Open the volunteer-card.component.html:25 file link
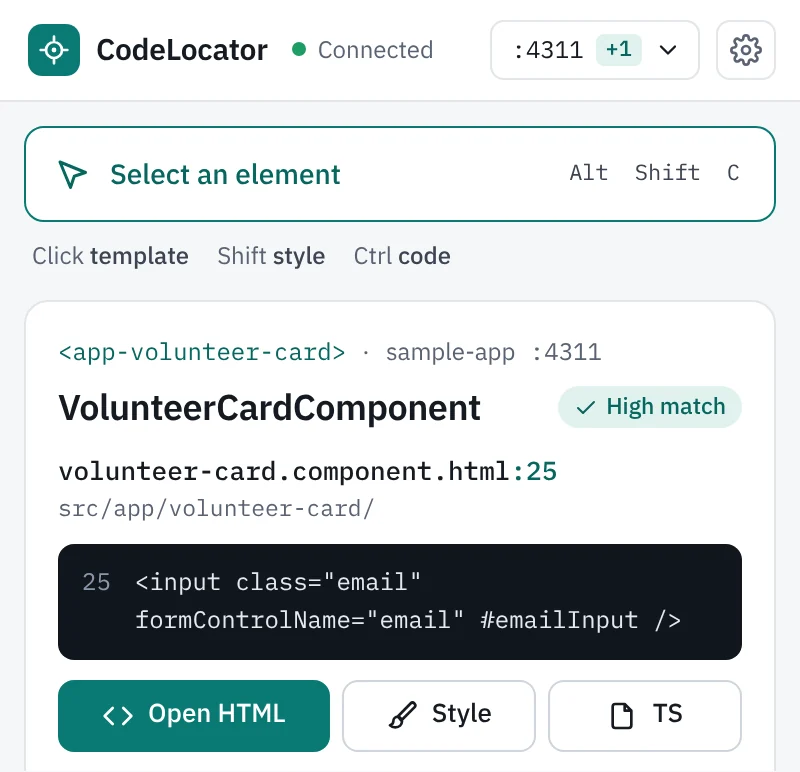This screenshot has height=772, width=800. 308,471
